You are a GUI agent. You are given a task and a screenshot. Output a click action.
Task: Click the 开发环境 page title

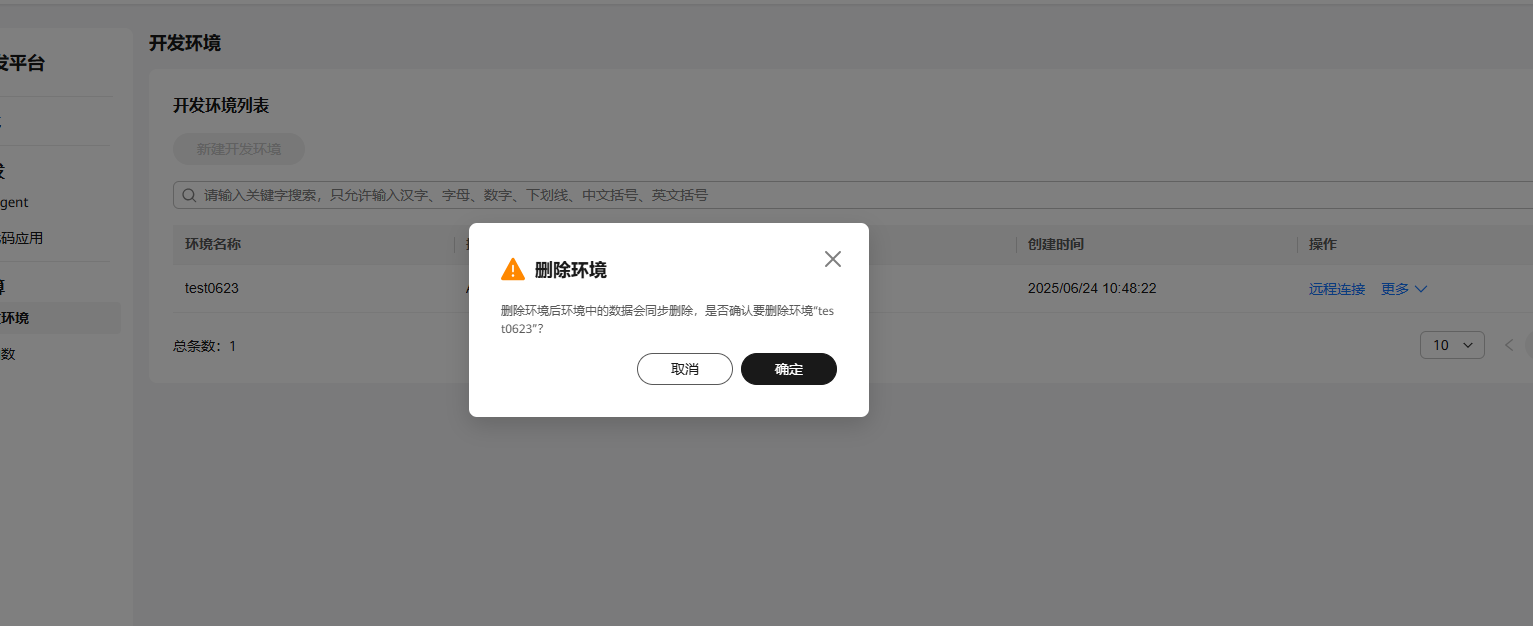(185, 43)
